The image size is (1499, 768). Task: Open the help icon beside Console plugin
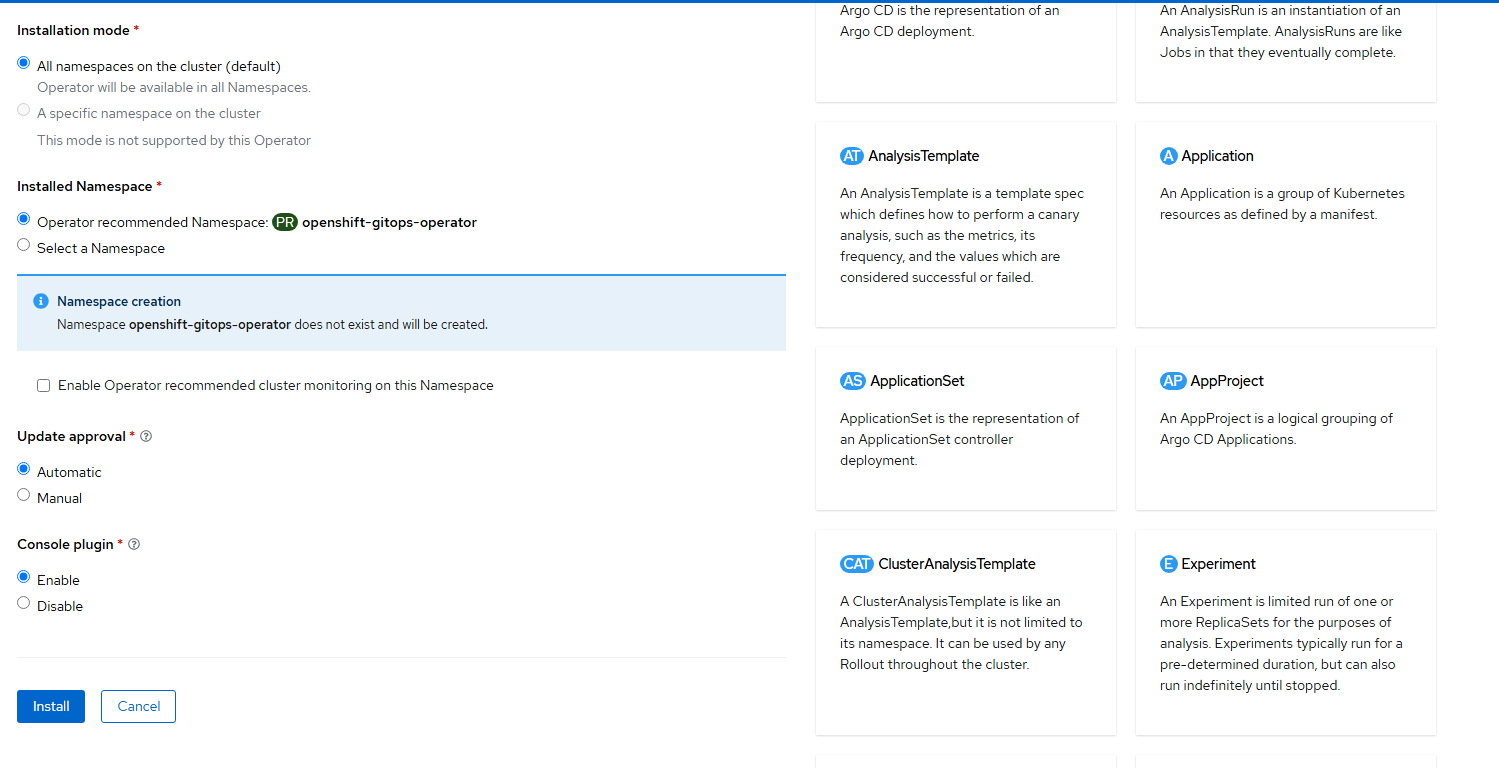point(134,544)
